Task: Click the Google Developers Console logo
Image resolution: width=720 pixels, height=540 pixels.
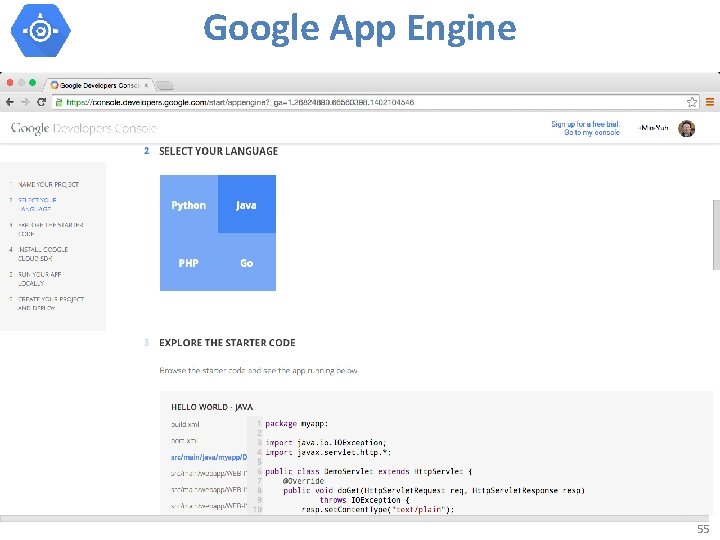Action: pyautogui.click(x=84, y=128)
